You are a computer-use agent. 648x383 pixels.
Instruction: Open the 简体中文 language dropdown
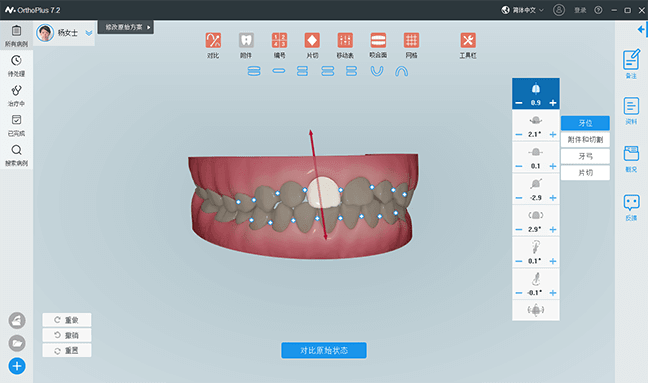[x=523, y=10]
